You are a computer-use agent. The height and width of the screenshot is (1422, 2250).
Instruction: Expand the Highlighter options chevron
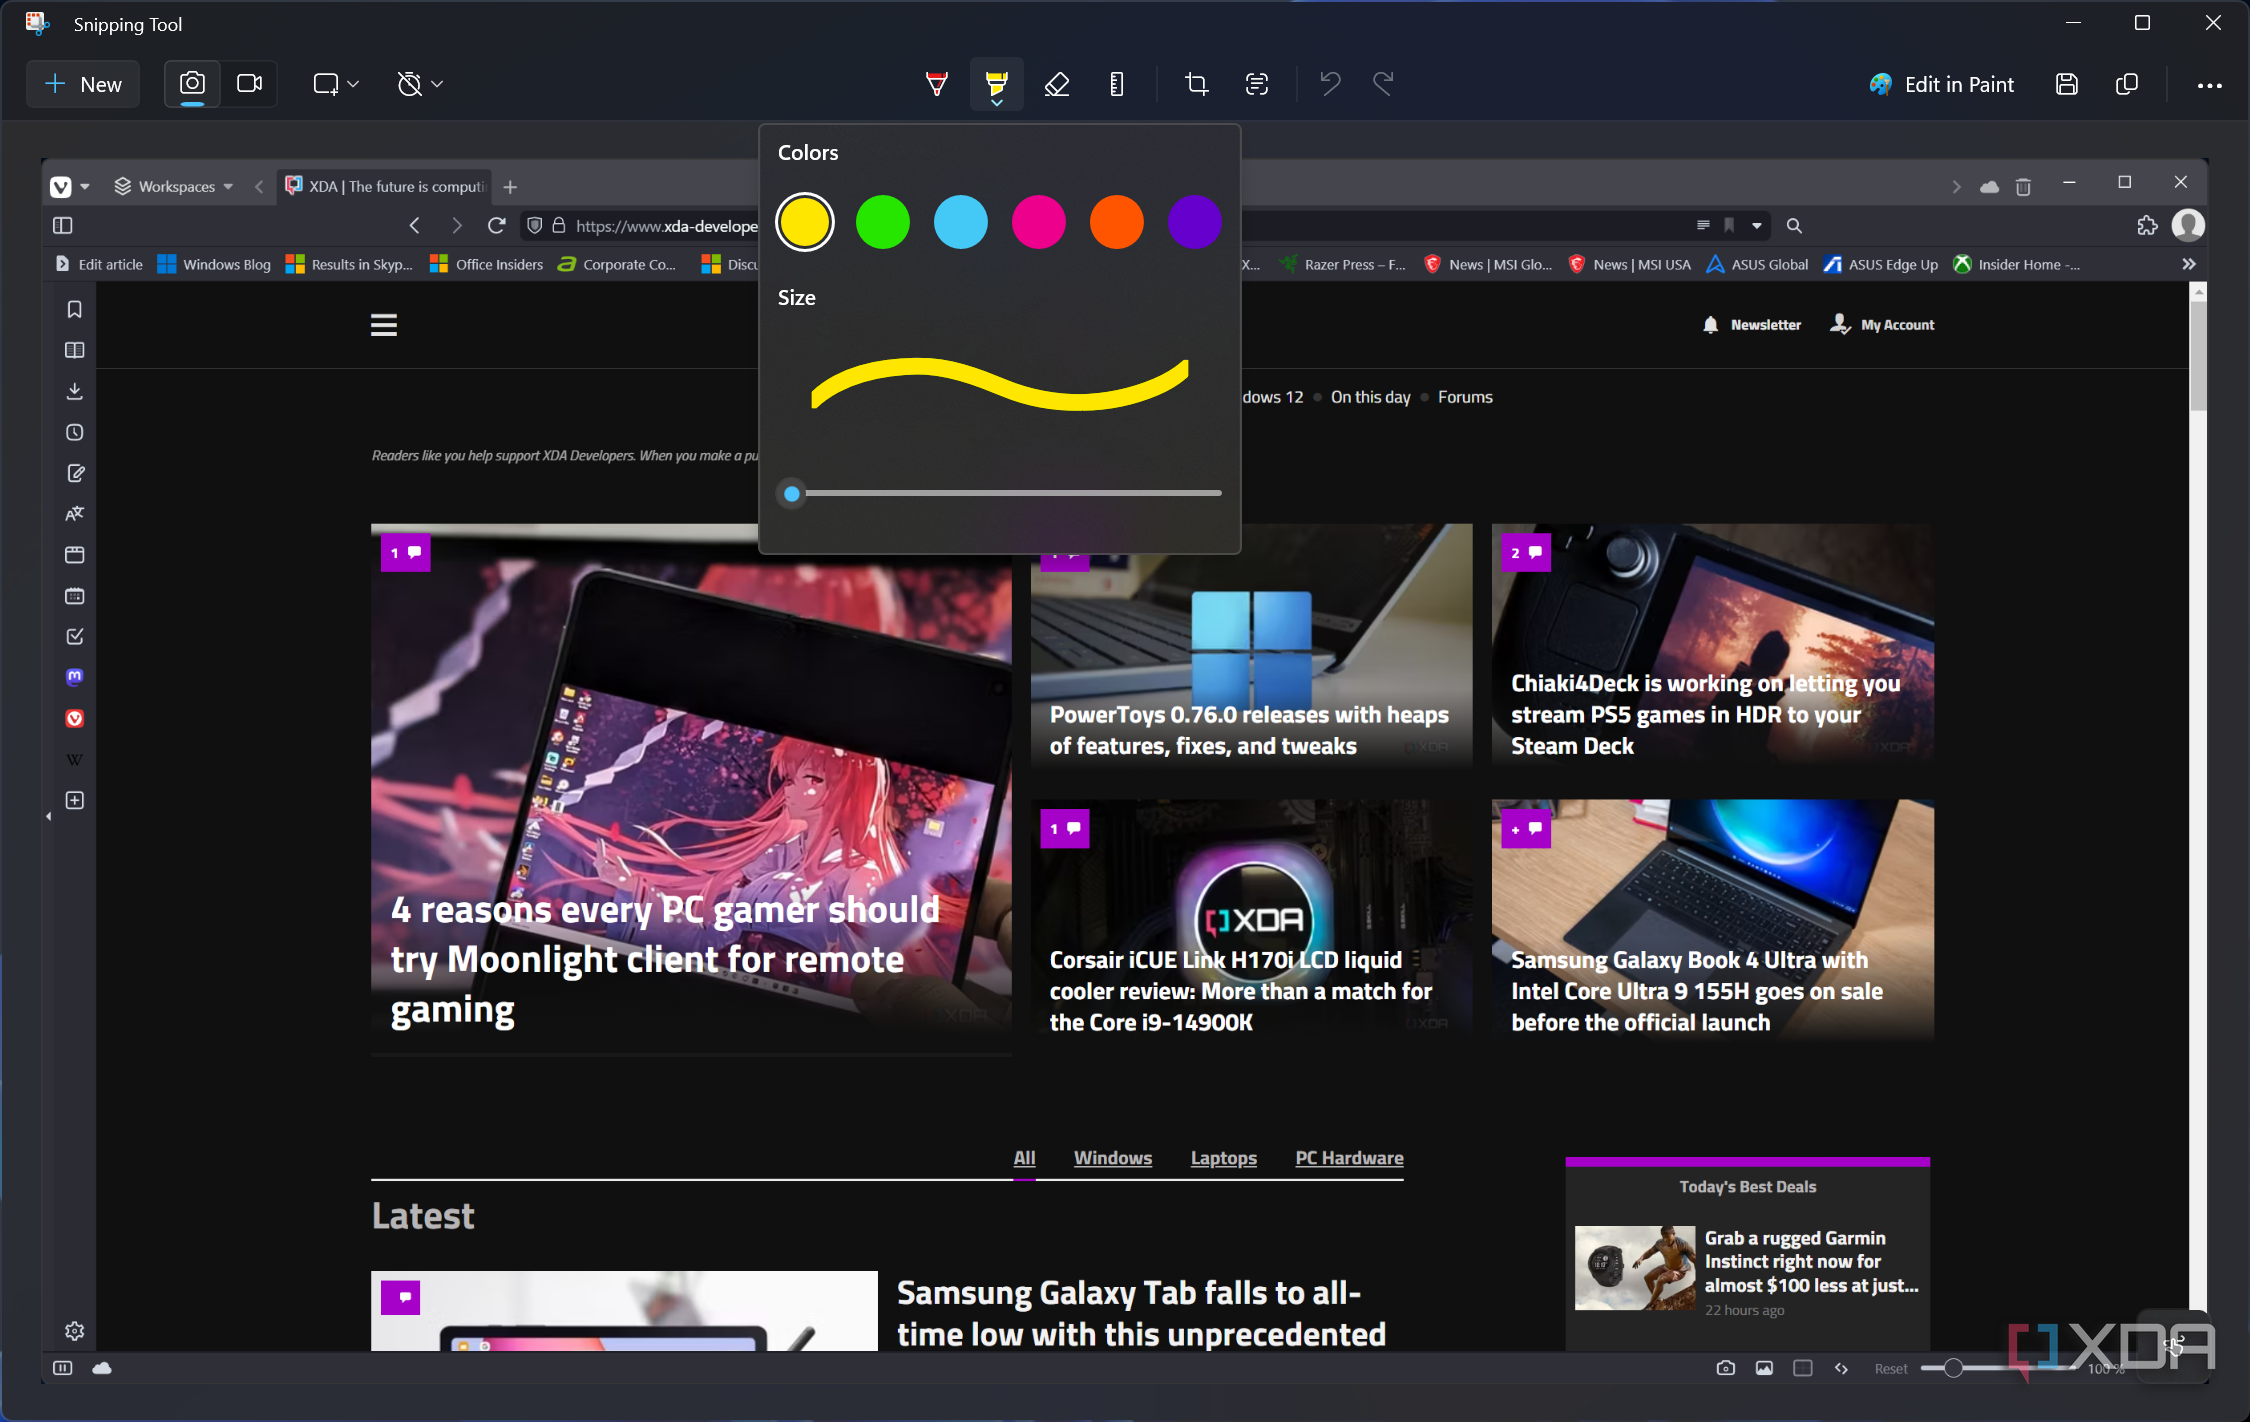(x=997, y=103)
